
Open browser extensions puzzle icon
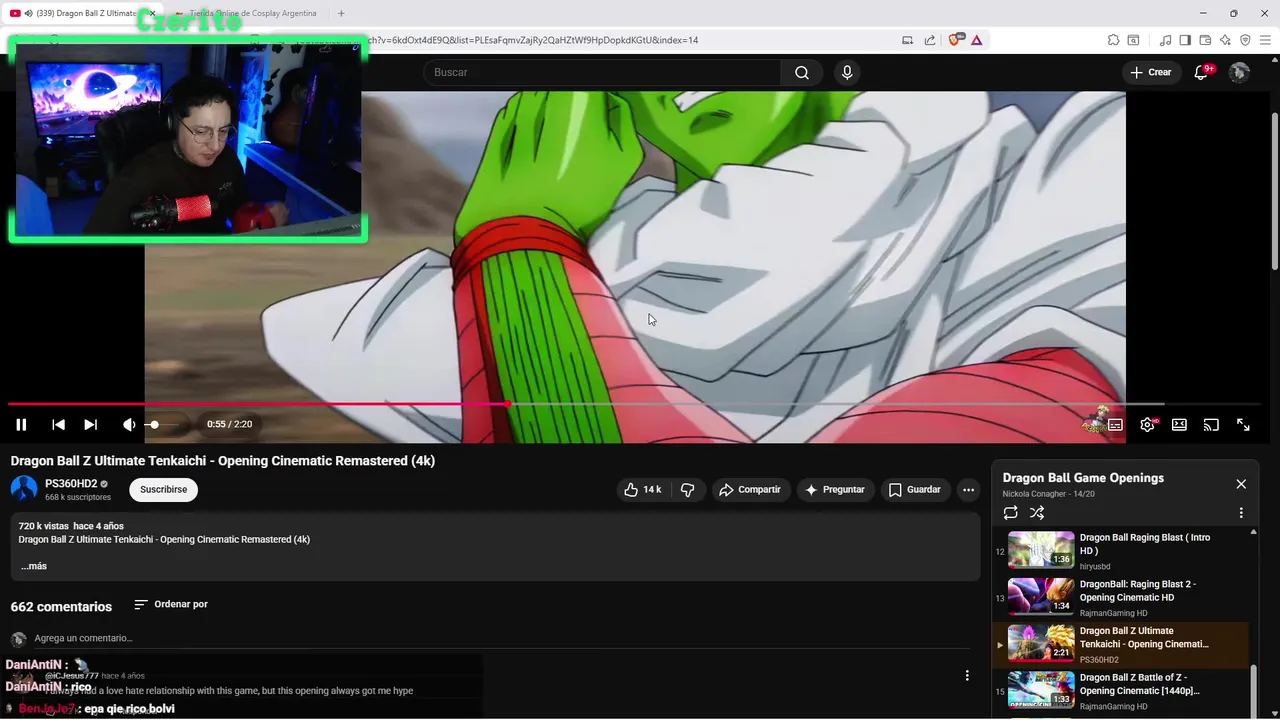pos(1113,40)
